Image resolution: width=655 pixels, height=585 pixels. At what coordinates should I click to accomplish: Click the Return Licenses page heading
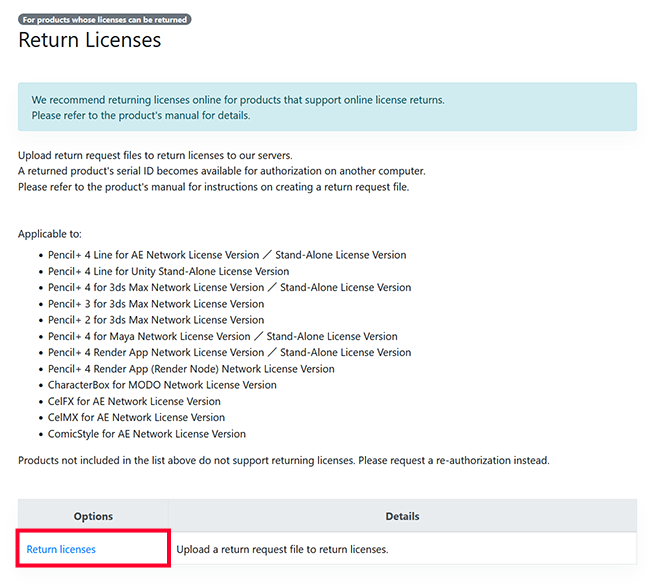[x=89, y=41]
